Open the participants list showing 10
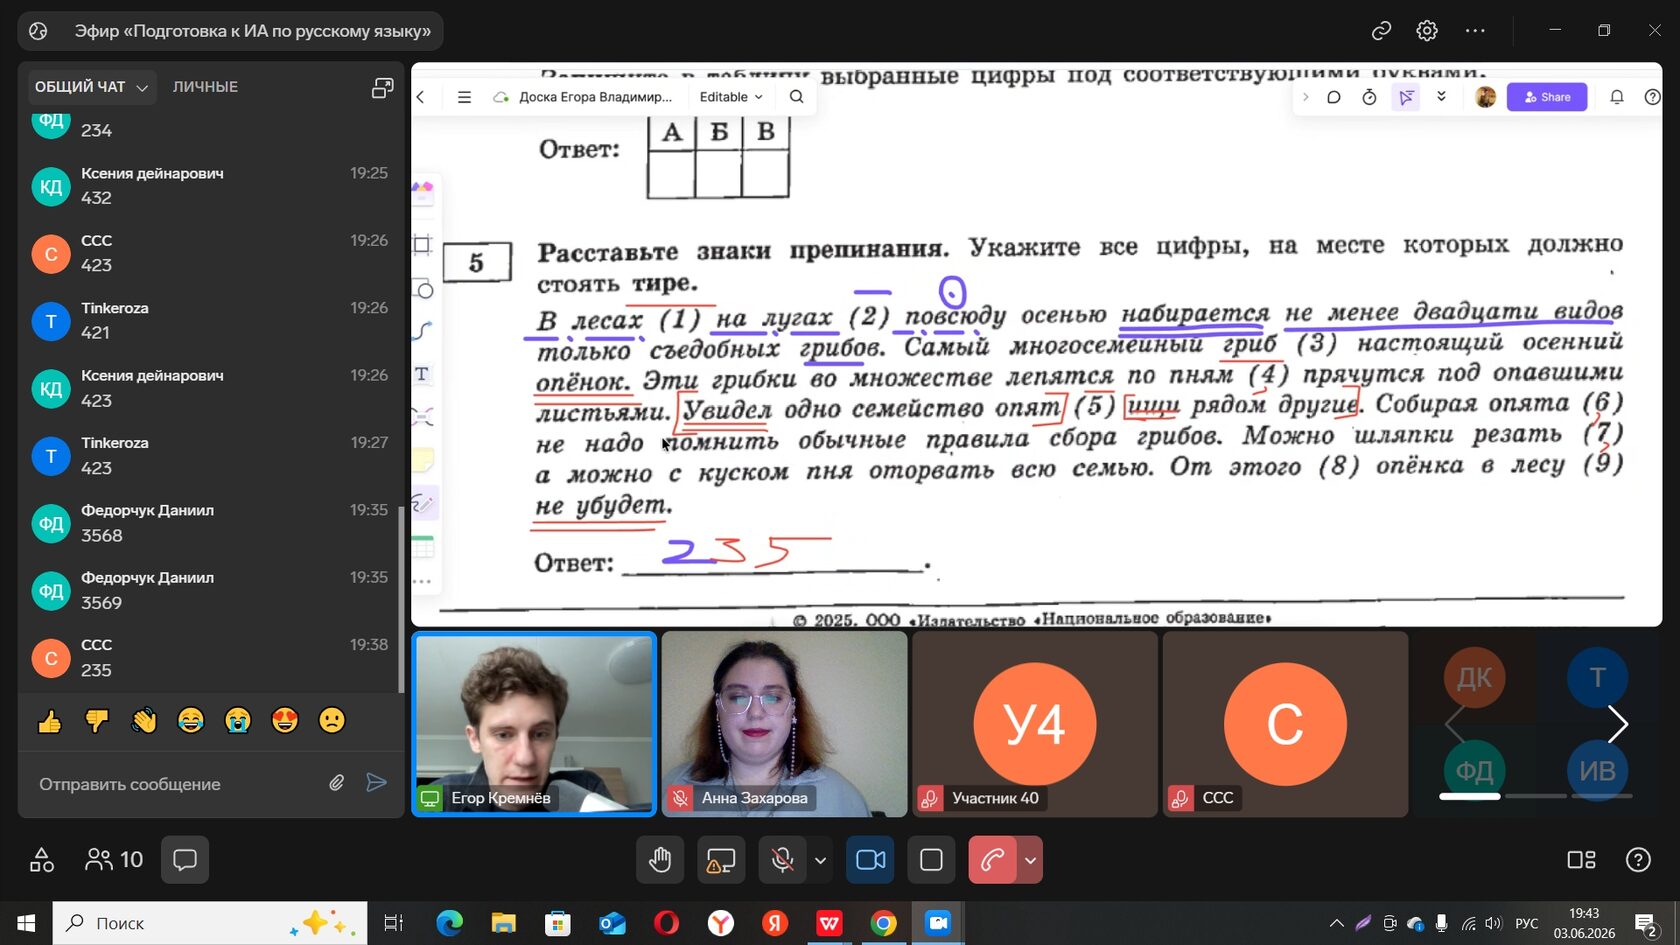1680x945 pixels. [x=114, y=860]
